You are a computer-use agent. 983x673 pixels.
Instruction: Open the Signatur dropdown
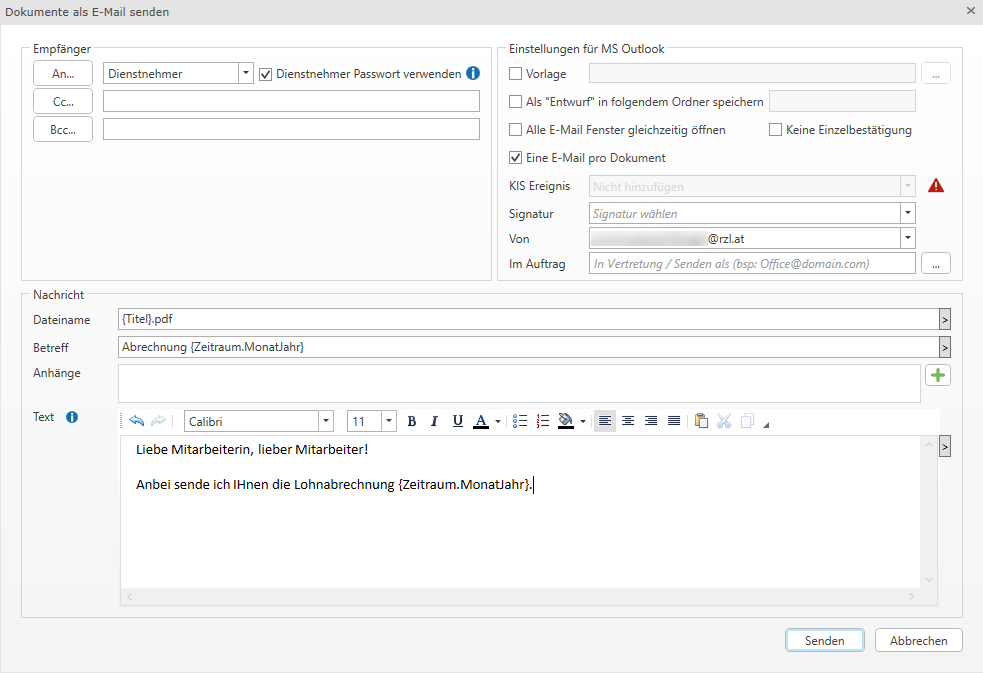pos(906,213)
